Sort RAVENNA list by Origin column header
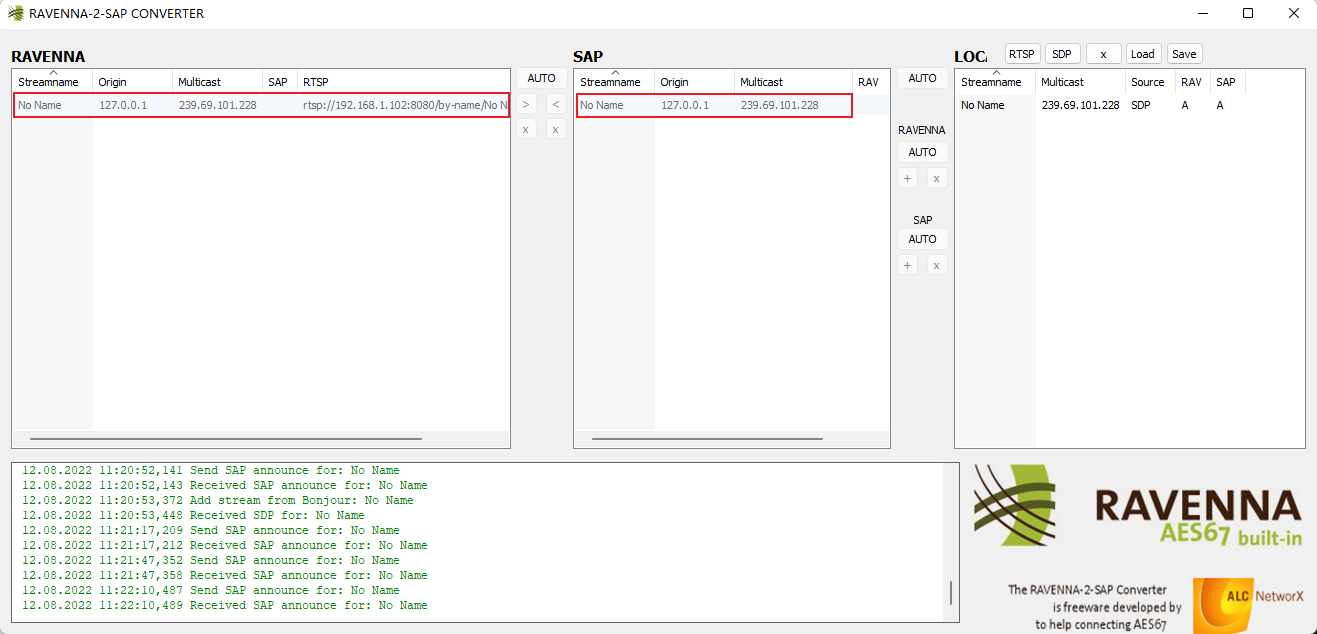The height and width of the screenshot is (634, 1317). click(x=132, y=82)
